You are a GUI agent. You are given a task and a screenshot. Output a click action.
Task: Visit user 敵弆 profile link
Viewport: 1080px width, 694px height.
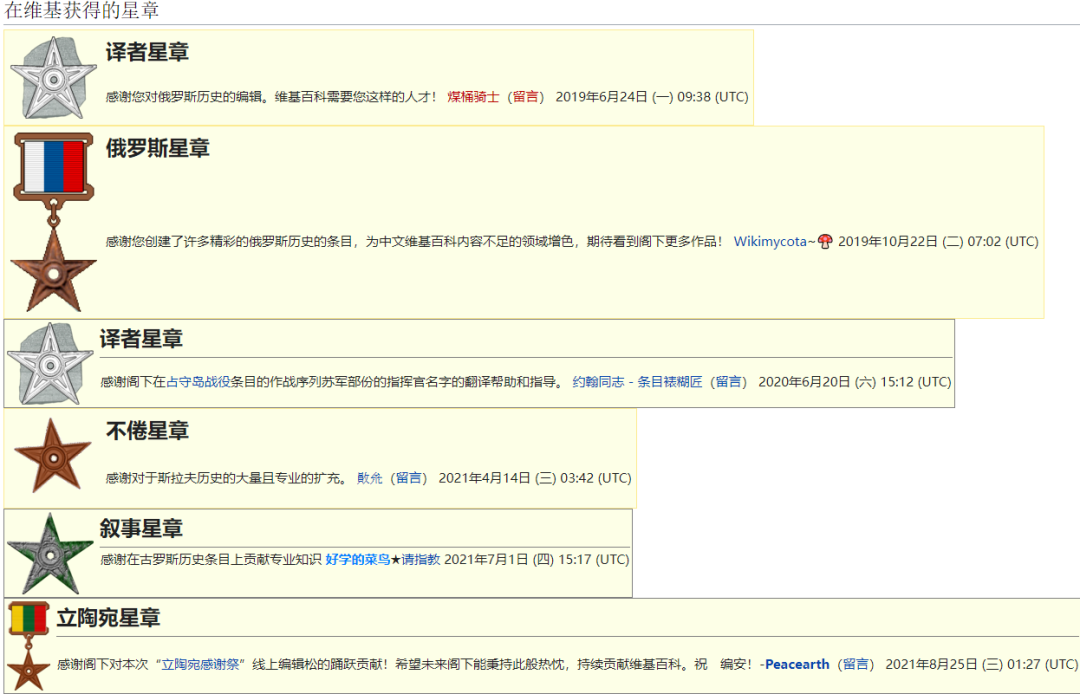tap(370, 478)
